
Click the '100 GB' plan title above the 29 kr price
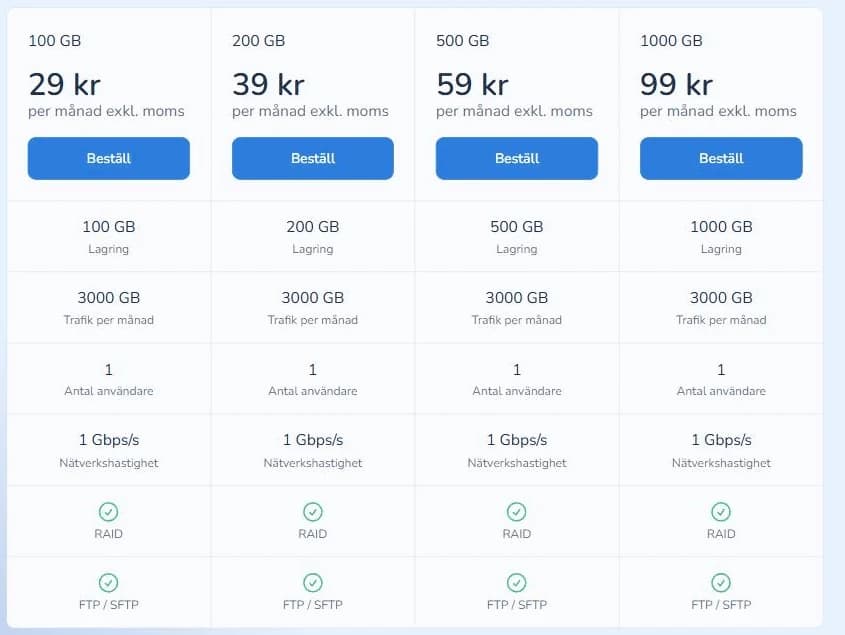(54, 41)
